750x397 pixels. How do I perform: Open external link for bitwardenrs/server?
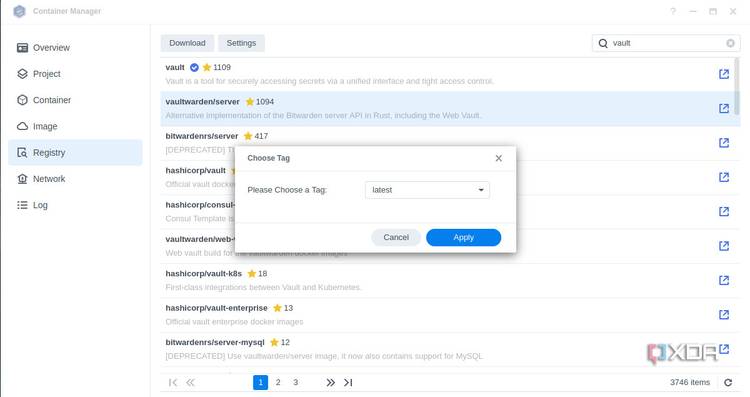click(x=724, y=143)
